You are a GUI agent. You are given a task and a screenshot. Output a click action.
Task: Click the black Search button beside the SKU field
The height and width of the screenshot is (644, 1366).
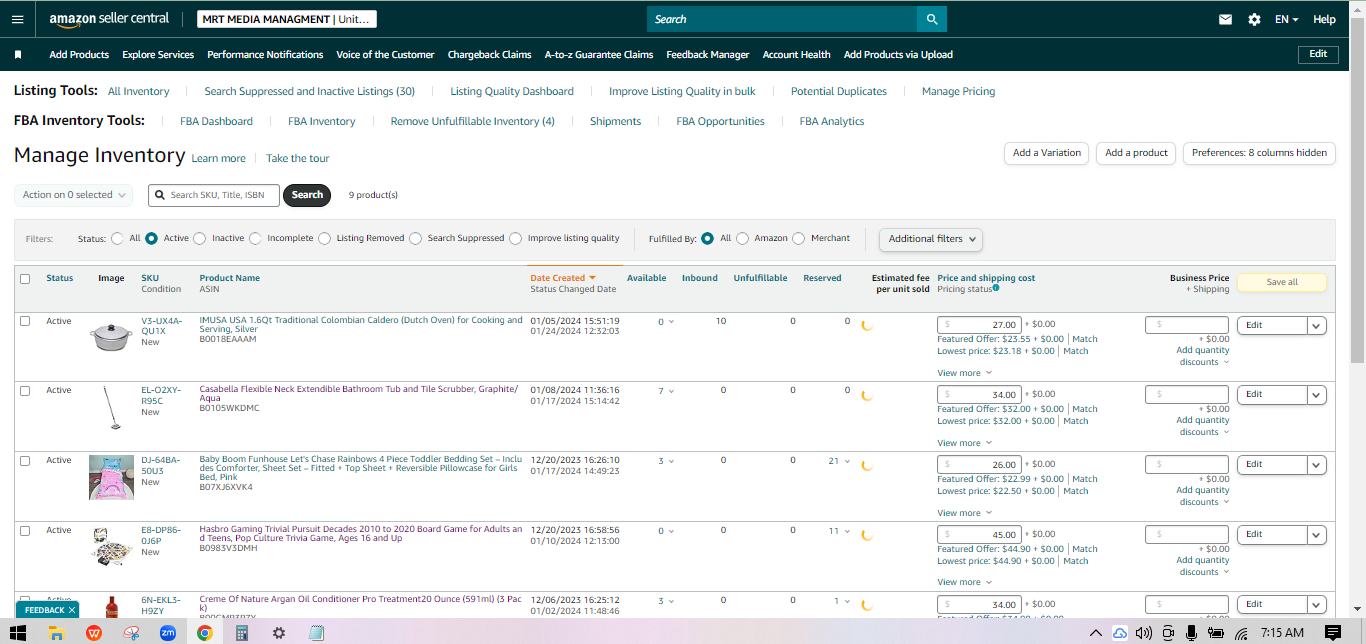point(307,195)
